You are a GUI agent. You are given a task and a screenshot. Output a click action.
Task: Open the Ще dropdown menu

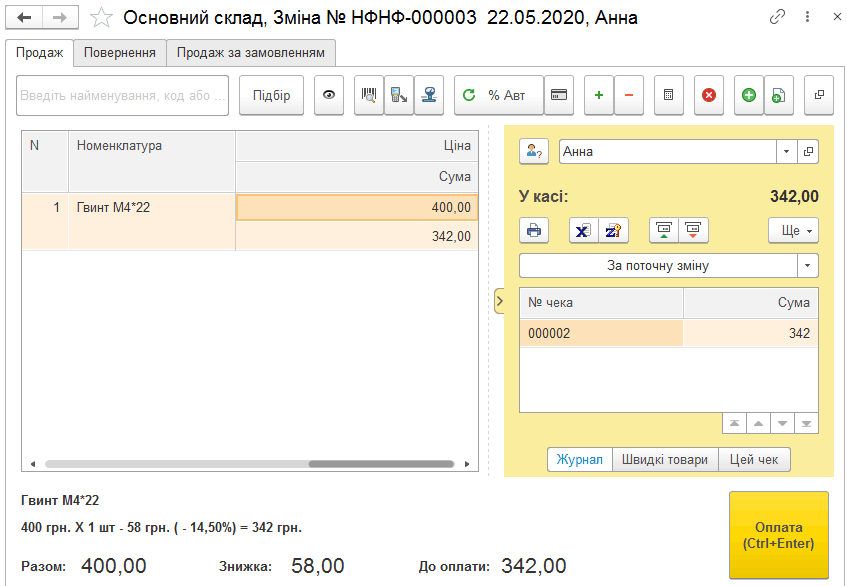click(x=794, y=231)
